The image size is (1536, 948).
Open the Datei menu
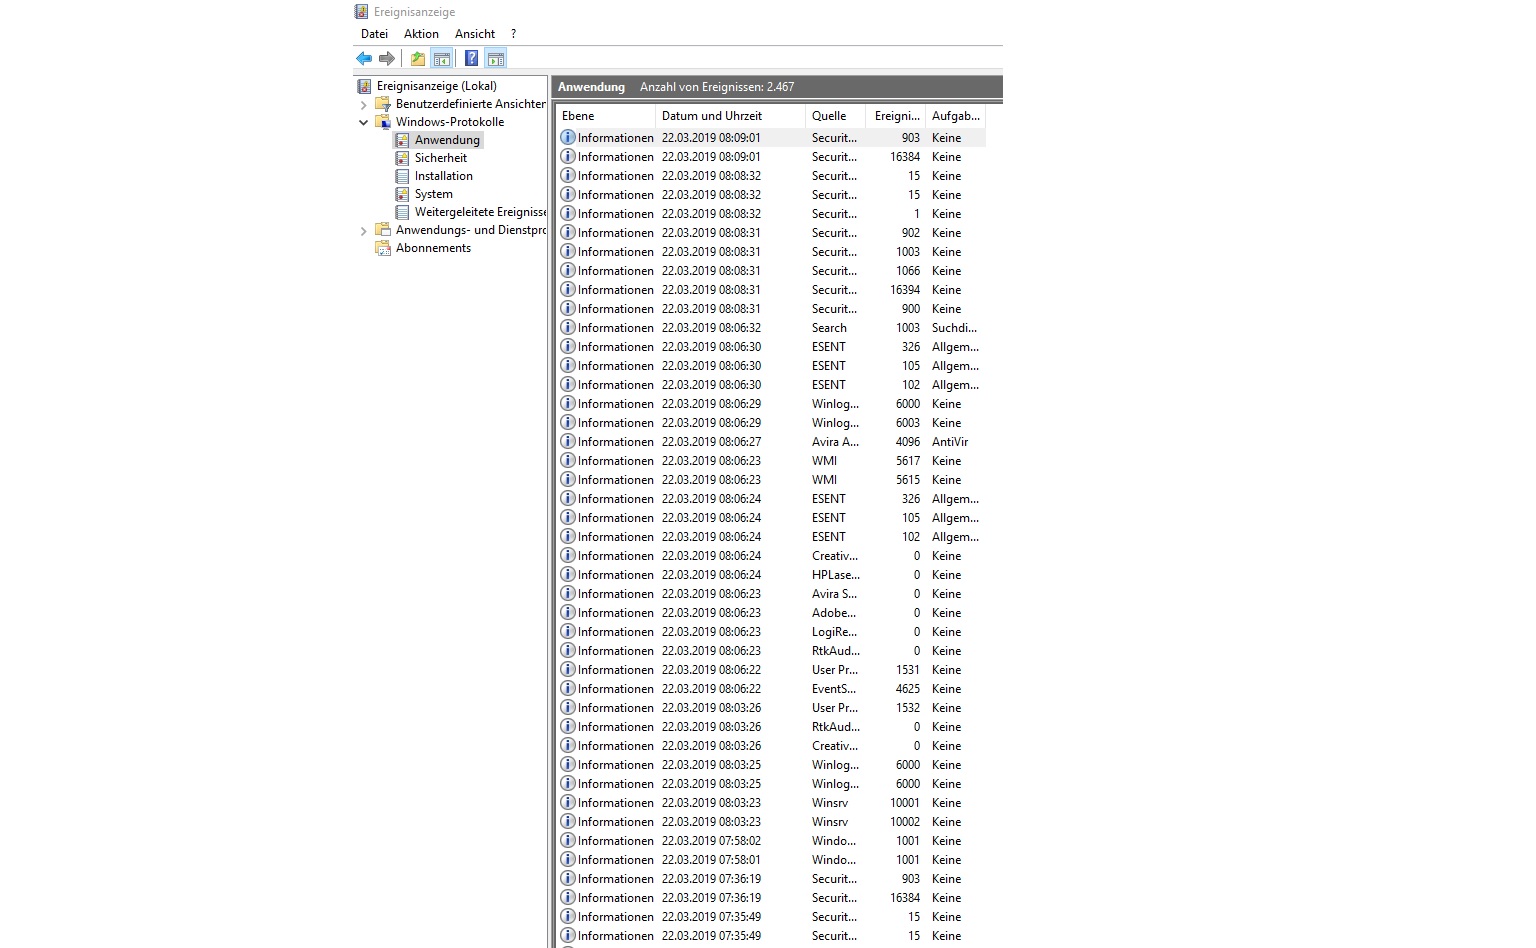[375, 34]
